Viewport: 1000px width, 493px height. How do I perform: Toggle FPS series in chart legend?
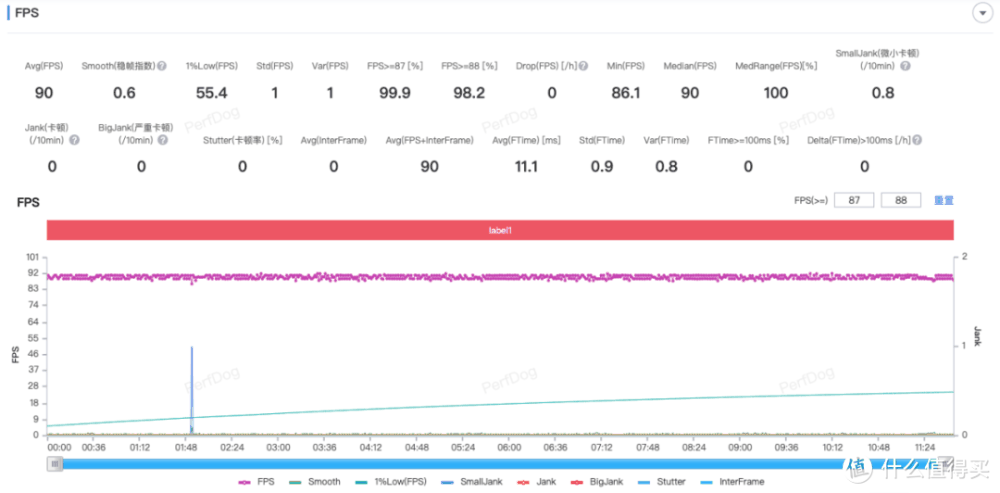256,482
